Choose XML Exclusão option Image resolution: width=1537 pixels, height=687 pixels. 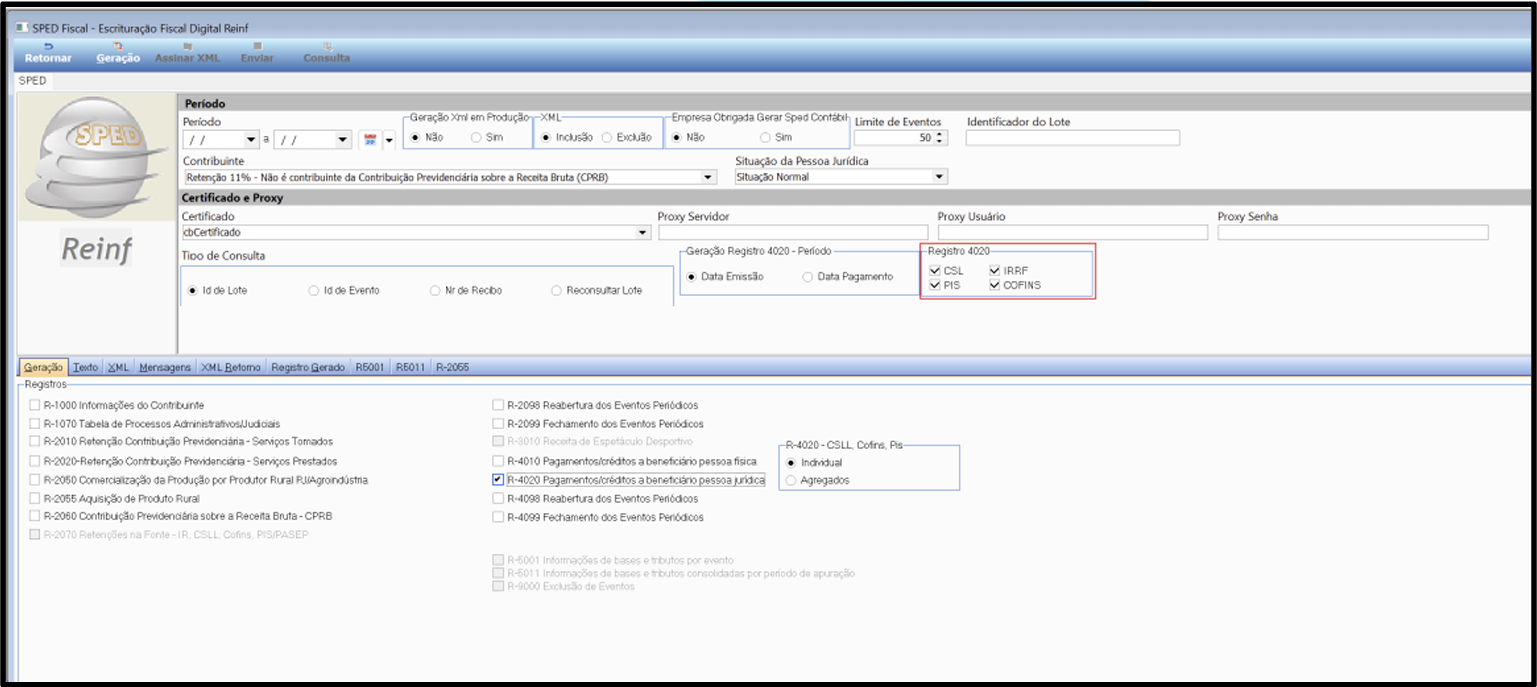627,137
